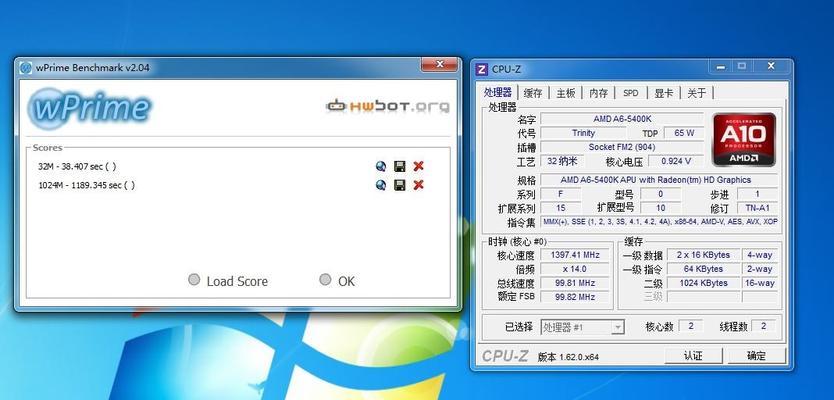The image size is (834, 400).
Task: Click the globe icon for 1024M score
Action: click(x=381, y=185)
